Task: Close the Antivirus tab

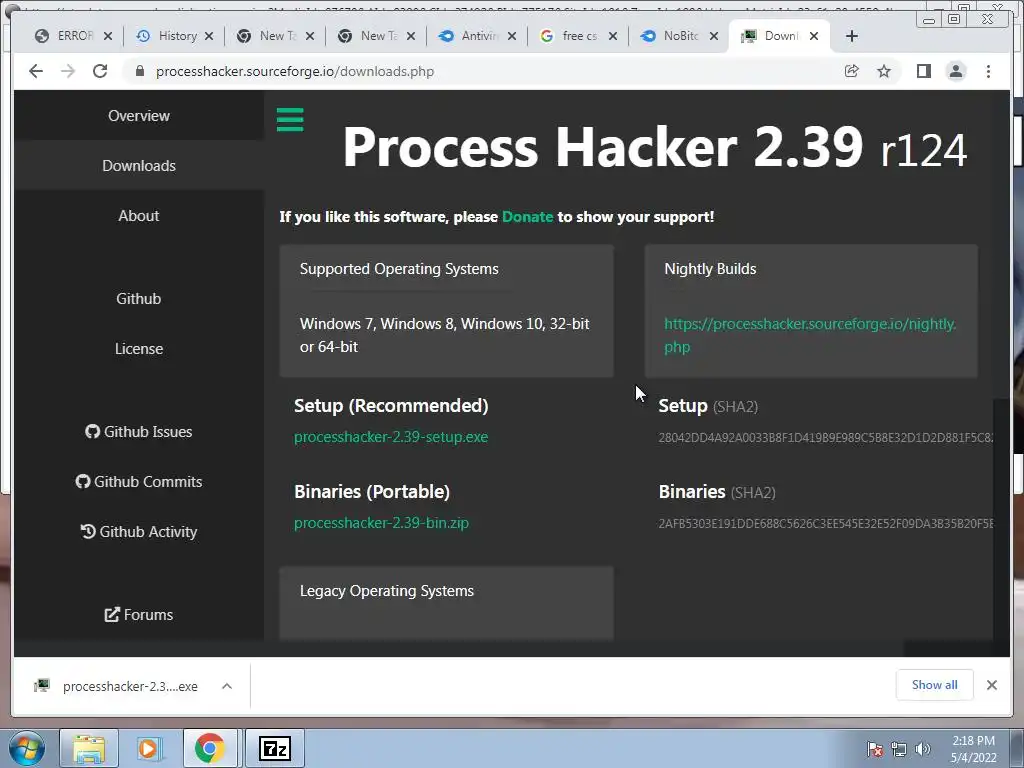Action: point(512,36)
